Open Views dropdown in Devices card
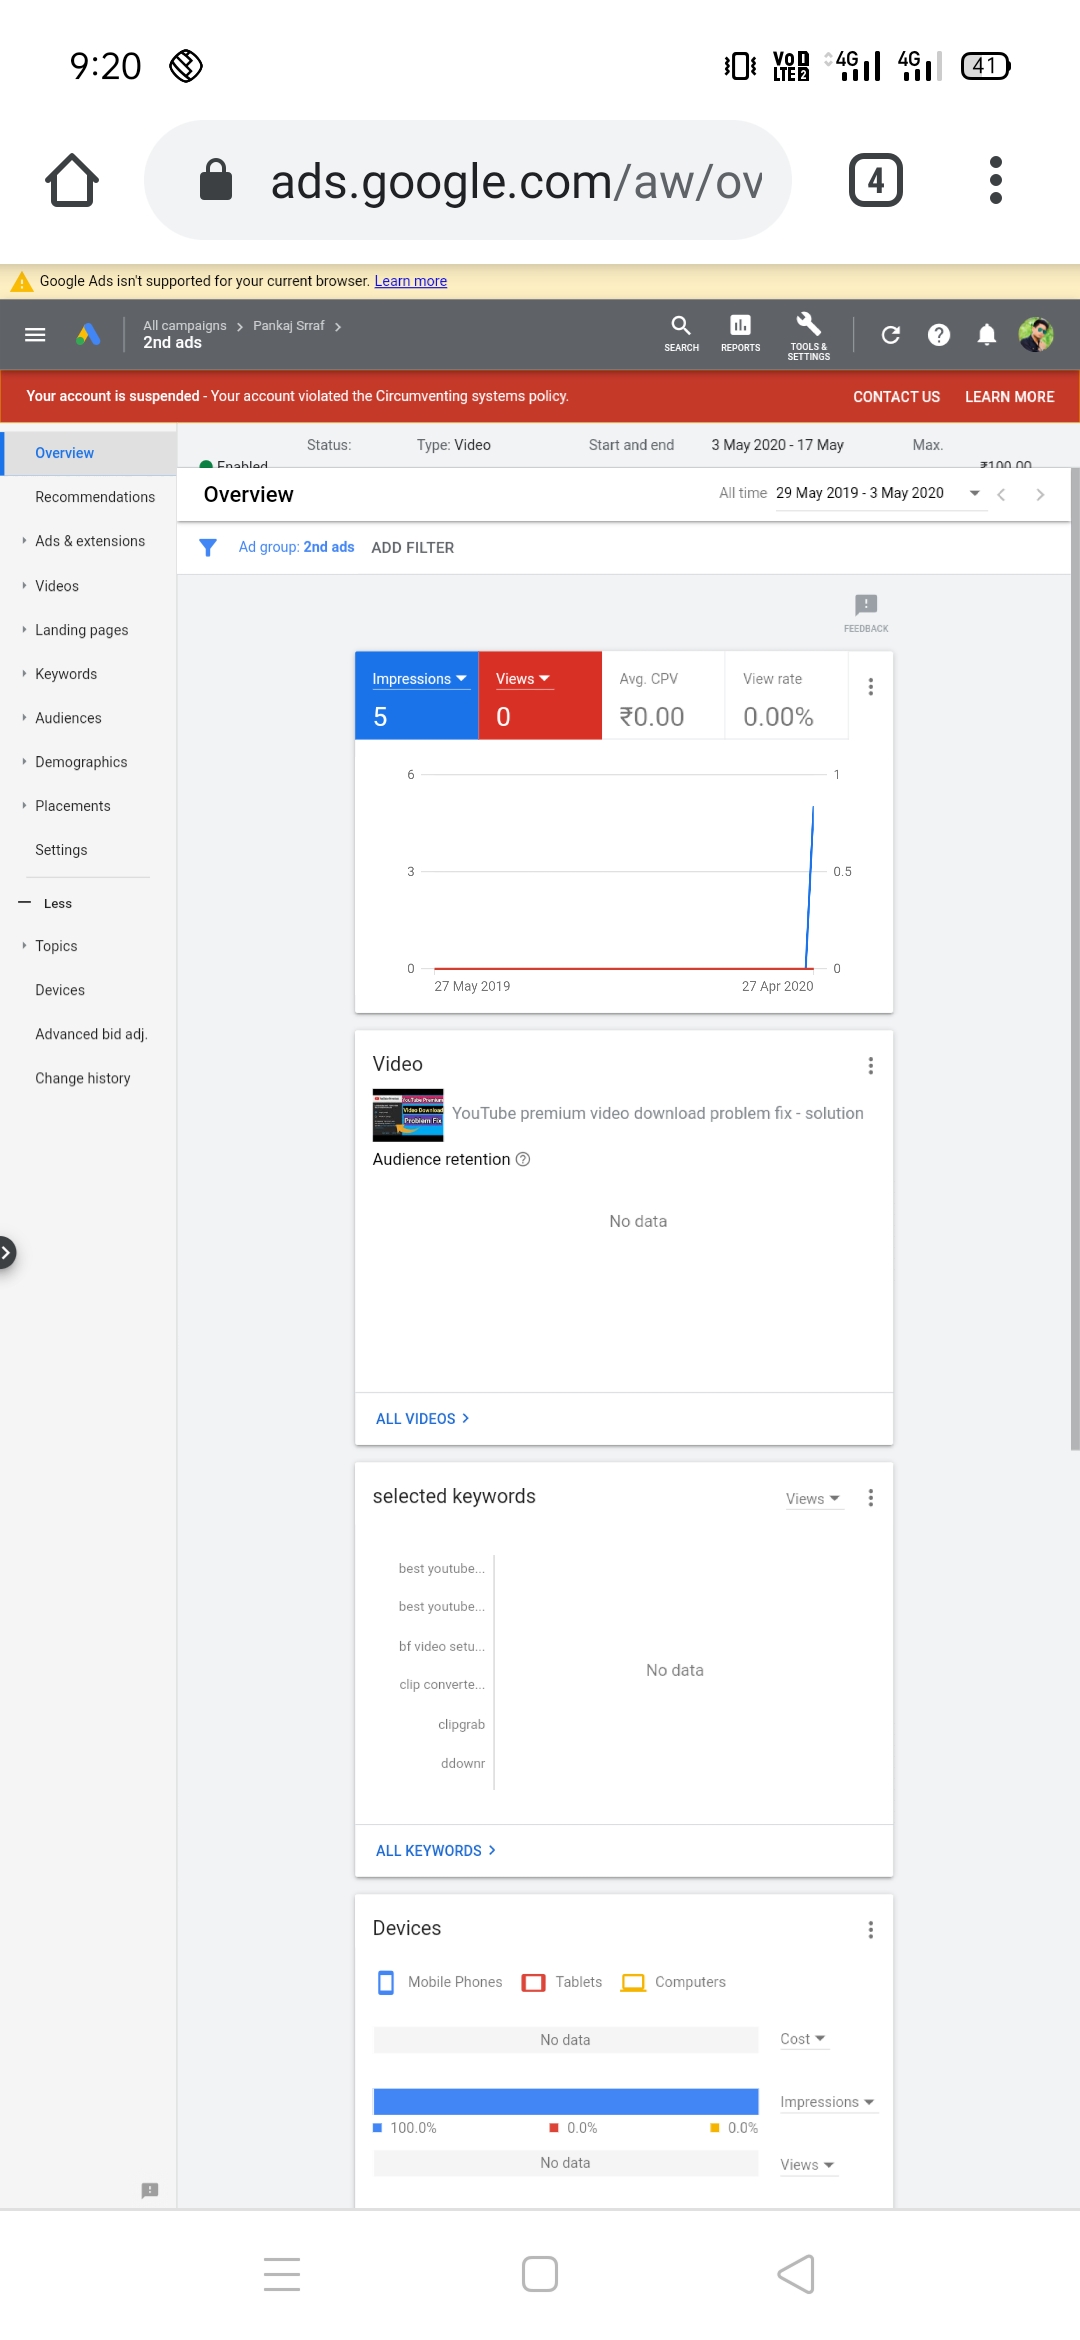Image resolution: width=1080 pixels, height=2340 pixels. click(807, 2165)
